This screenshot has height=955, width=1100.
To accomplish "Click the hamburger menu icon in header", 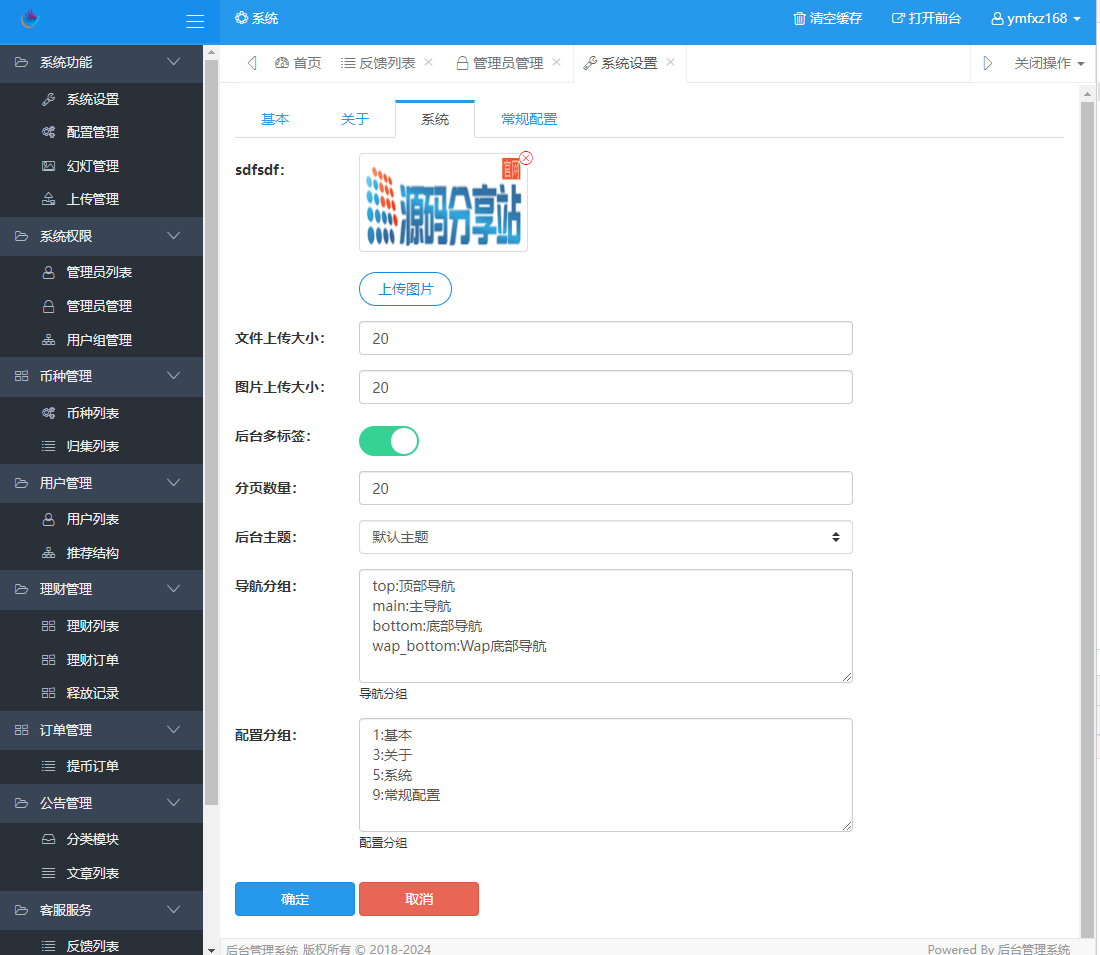I will point(195,21).
